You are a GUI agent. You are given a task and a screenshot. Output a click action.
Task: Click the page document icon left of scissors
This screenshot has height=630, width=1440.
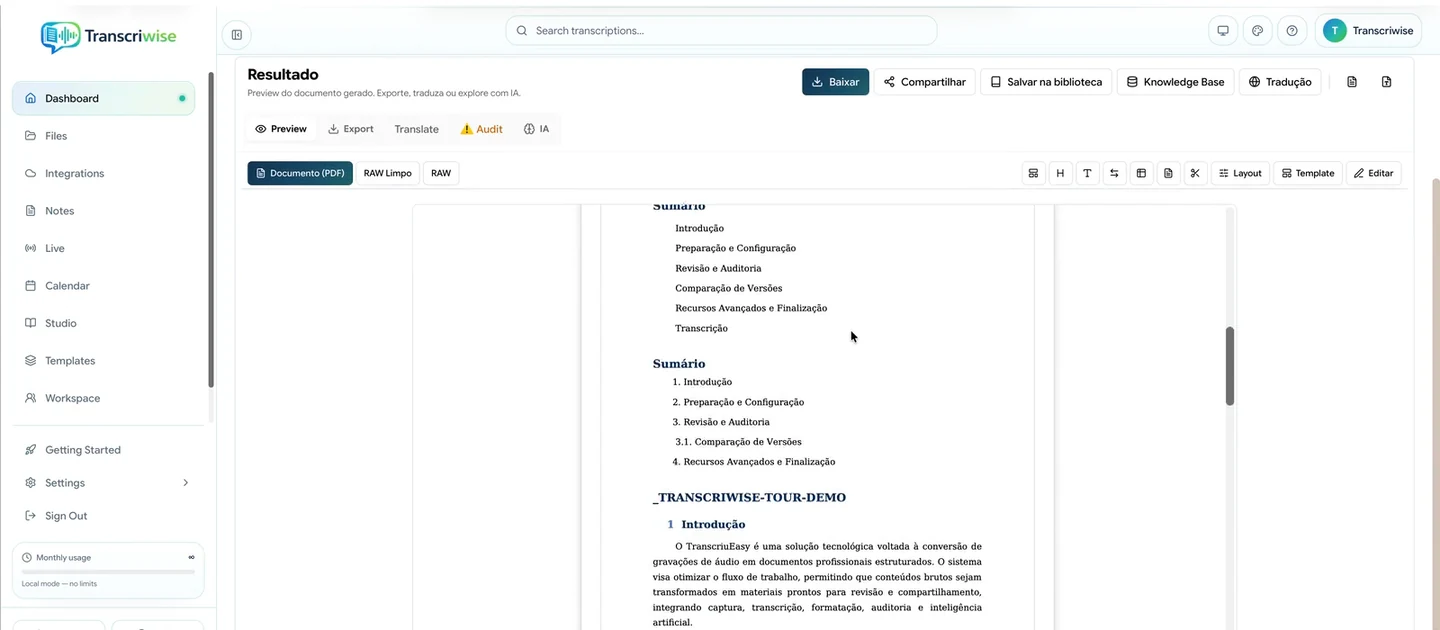pos(1168,173)
